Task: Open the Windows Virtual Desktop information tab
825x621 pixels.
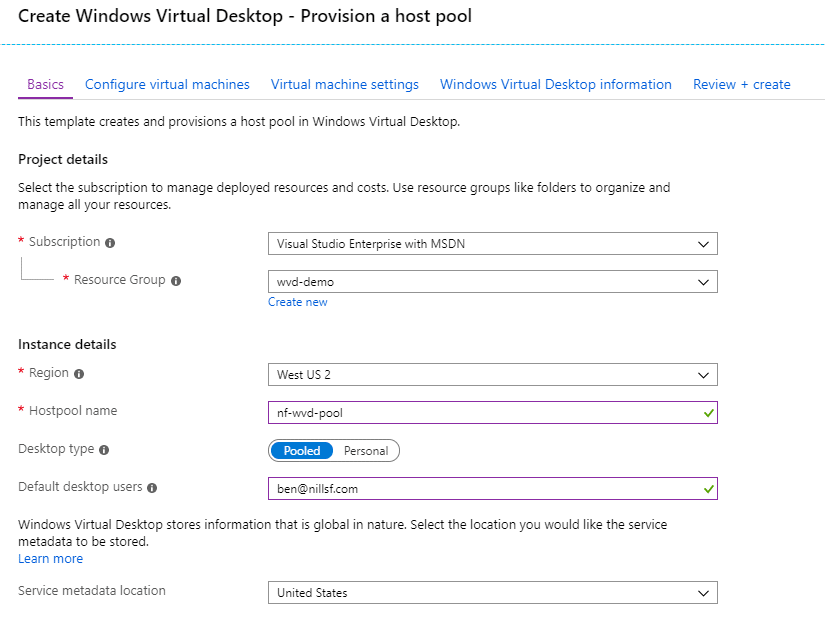Action: 556,84
